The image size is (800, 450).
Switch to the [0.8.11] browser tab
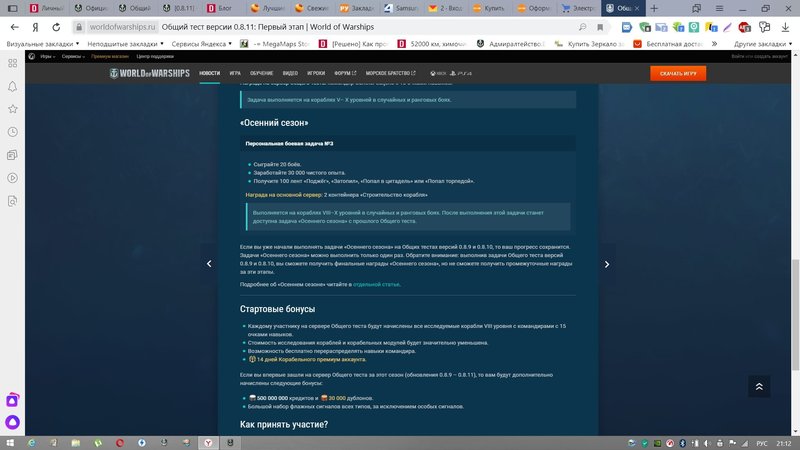(x=180, y=8)
